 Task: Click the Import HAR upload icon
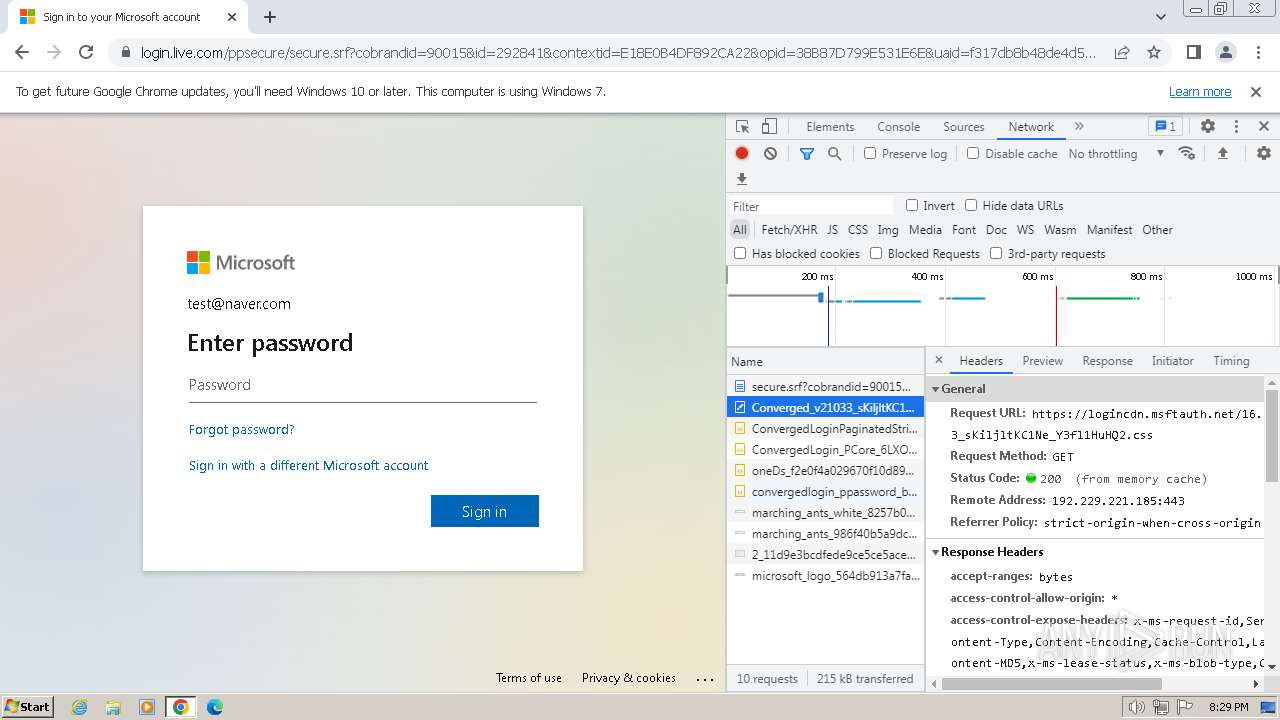(x=1222, y=153)
